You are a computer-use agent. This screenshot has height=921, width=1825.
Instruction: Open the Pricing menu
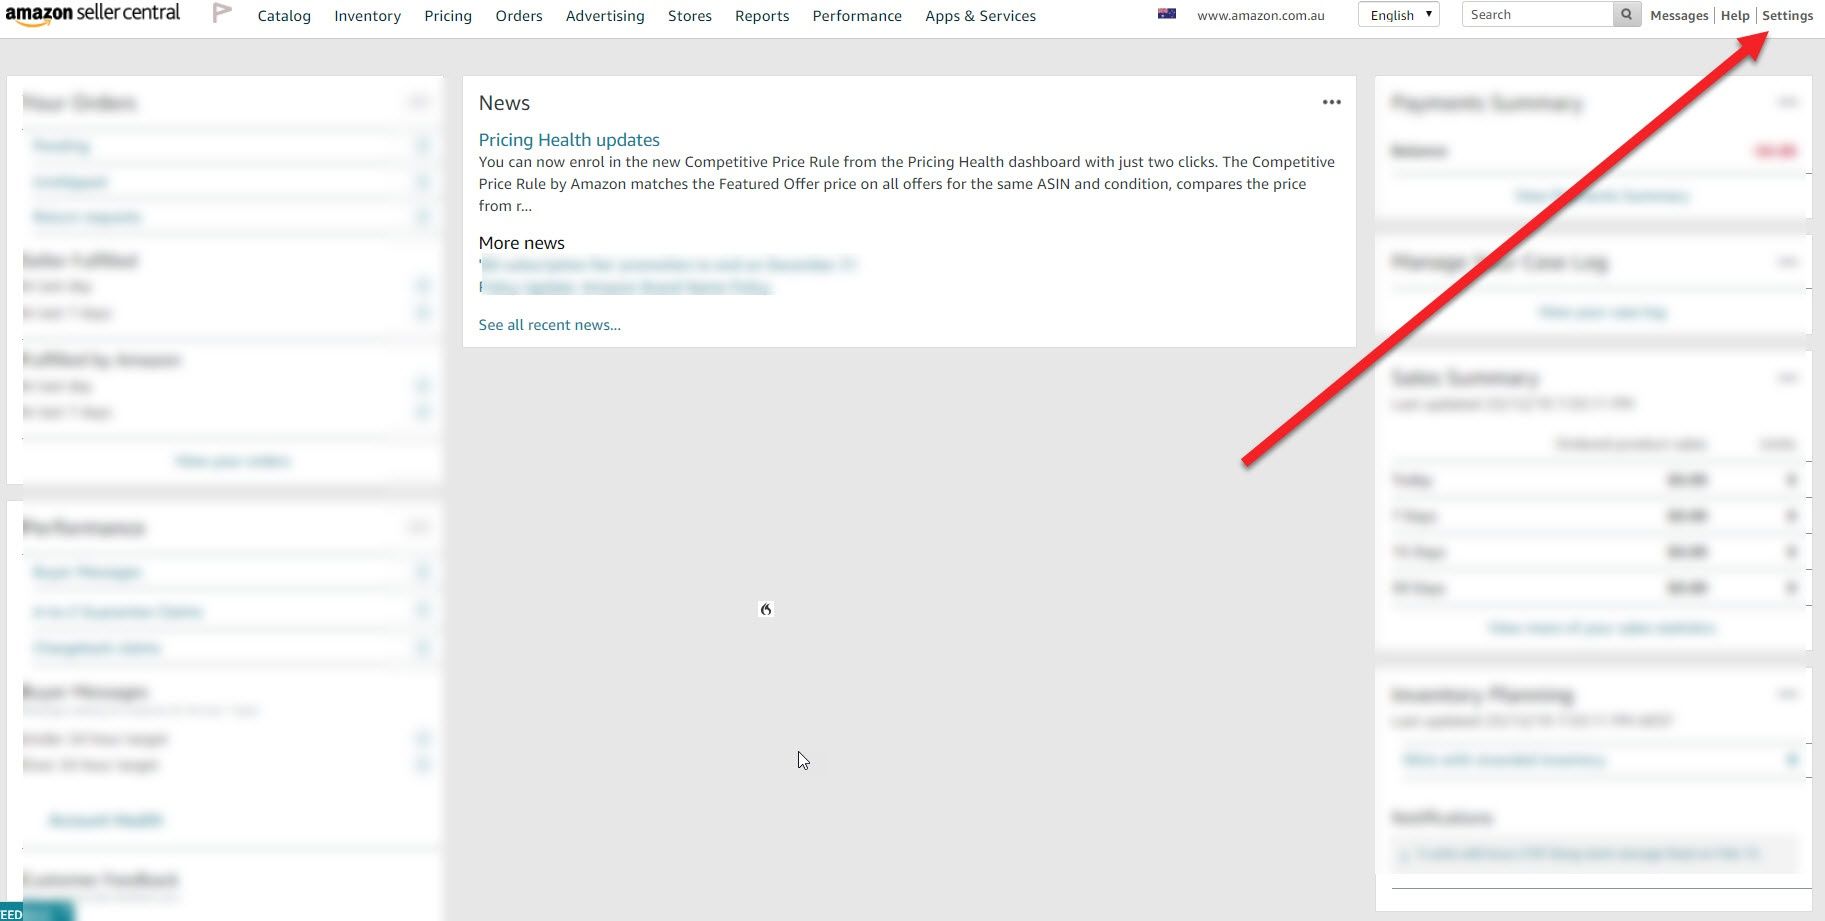tap(448, 16)
